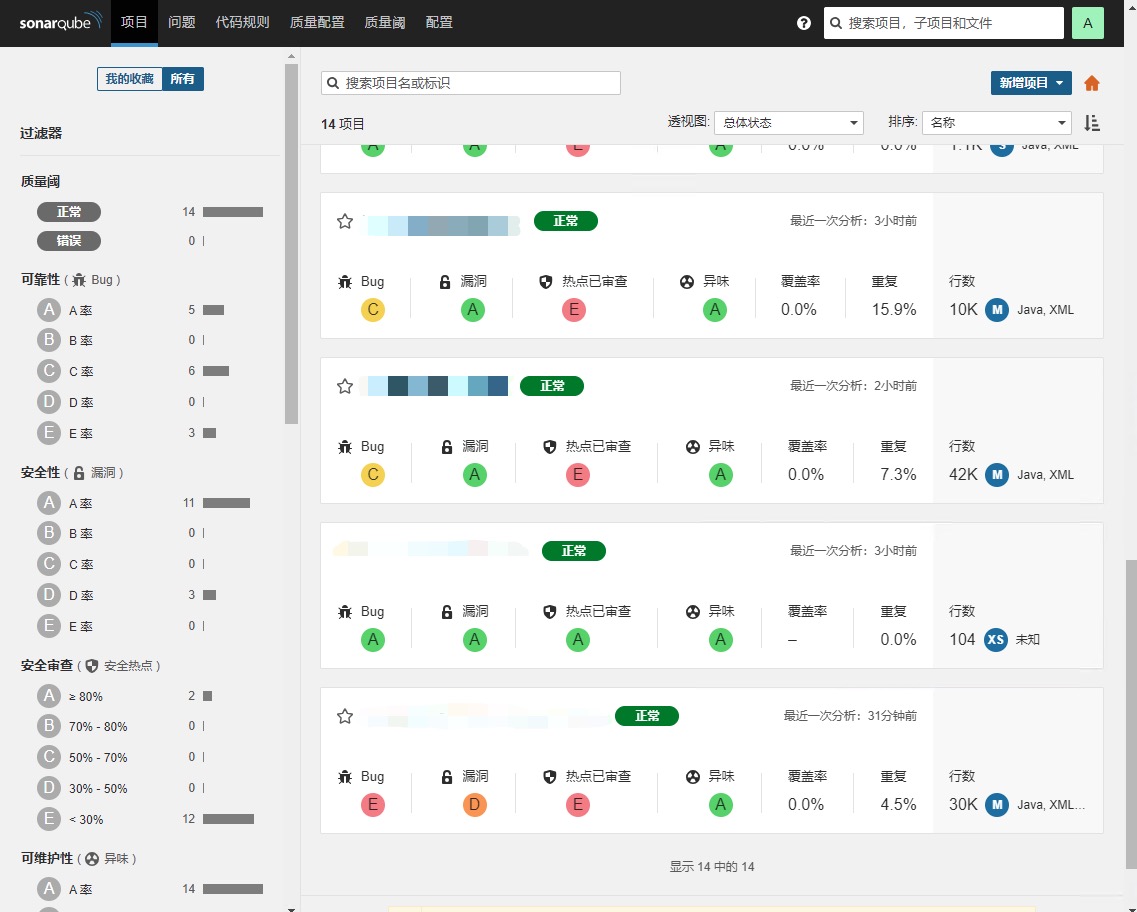Image resolution: width=1137 pixels, height=912 pixels.
Task: Go to the 质量阈 top menu
Action: click(385, 22)
